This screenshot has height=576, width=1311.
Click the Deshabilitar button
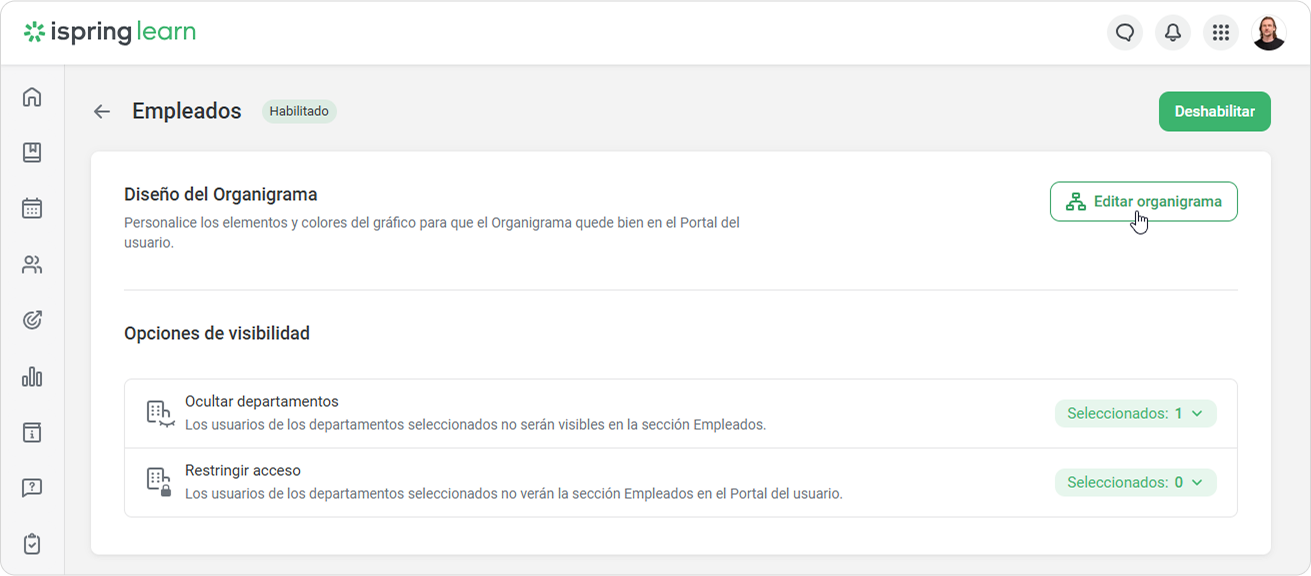click(x=1214, y=112)
